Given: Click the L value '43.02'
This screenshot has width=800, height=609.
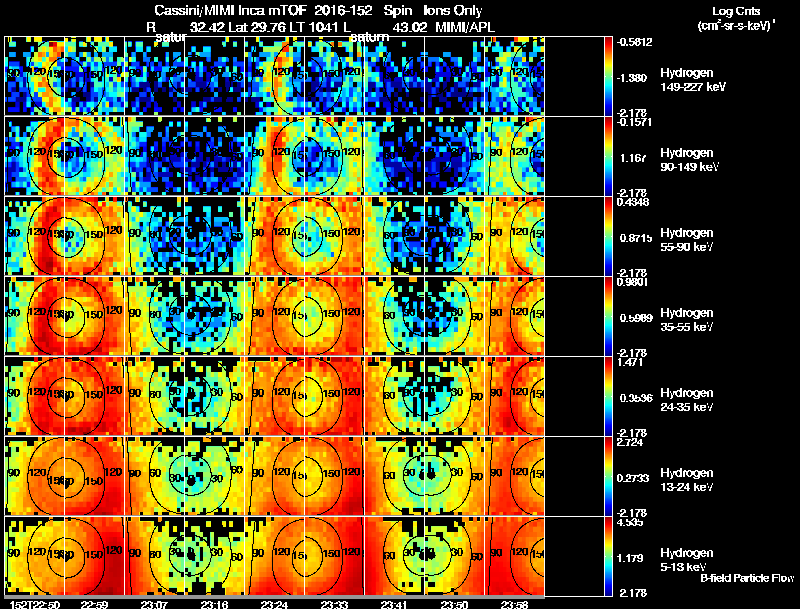Looking at the screenshot, I should point(410,27).
